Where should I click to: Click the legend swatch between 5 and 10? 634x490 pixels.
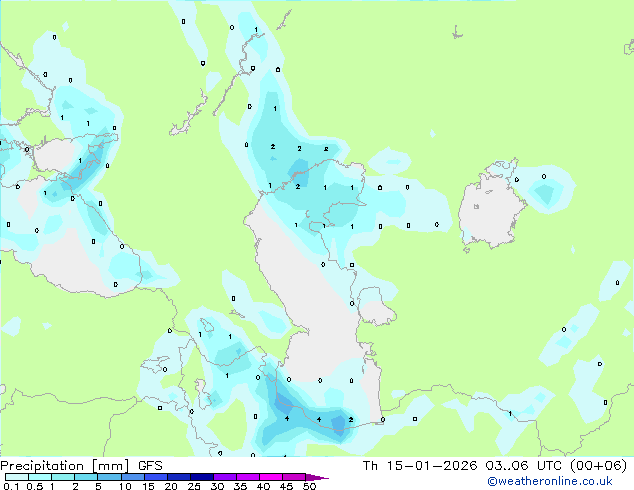[x=109, y=477]
